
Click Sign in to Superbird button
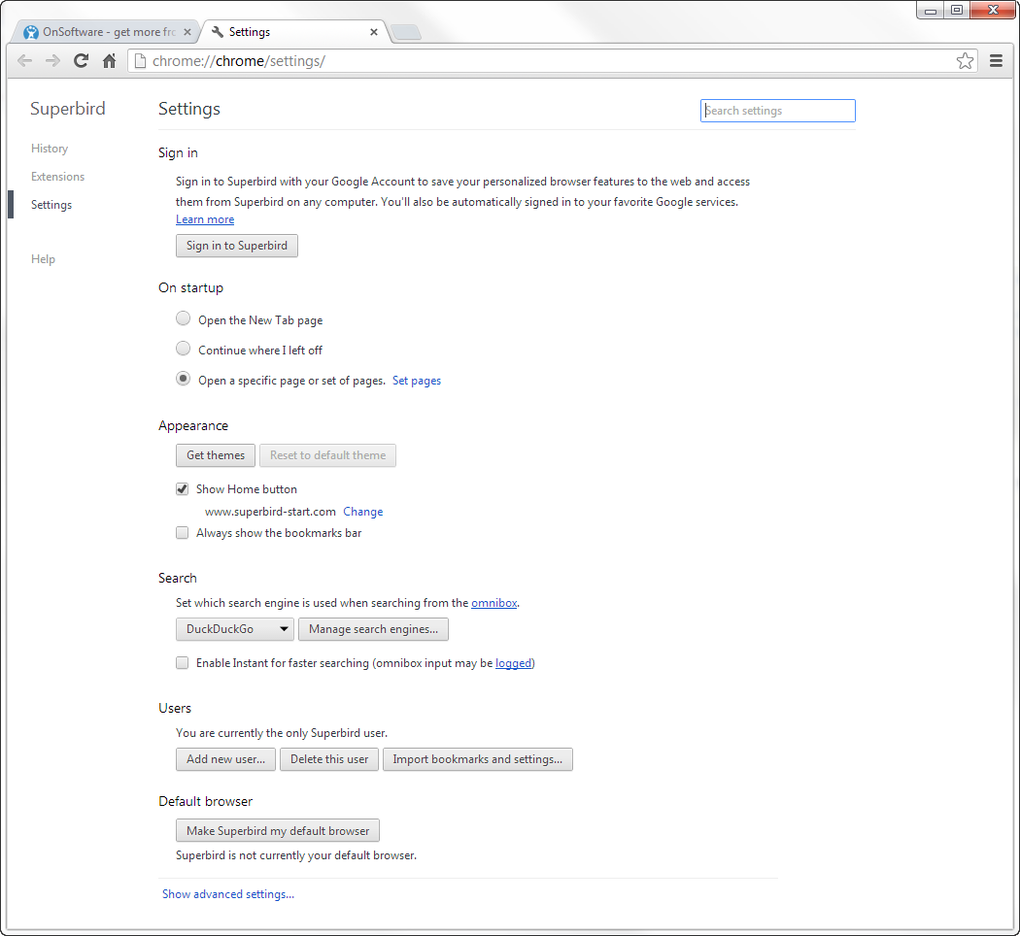[237, 246]
